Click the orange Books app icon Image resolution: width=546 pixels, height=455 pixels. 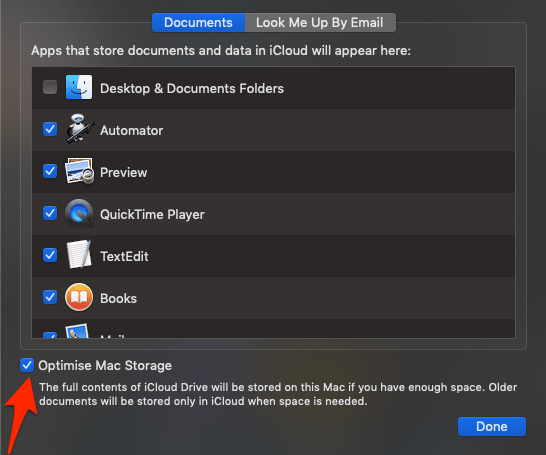tap(79, 297)
